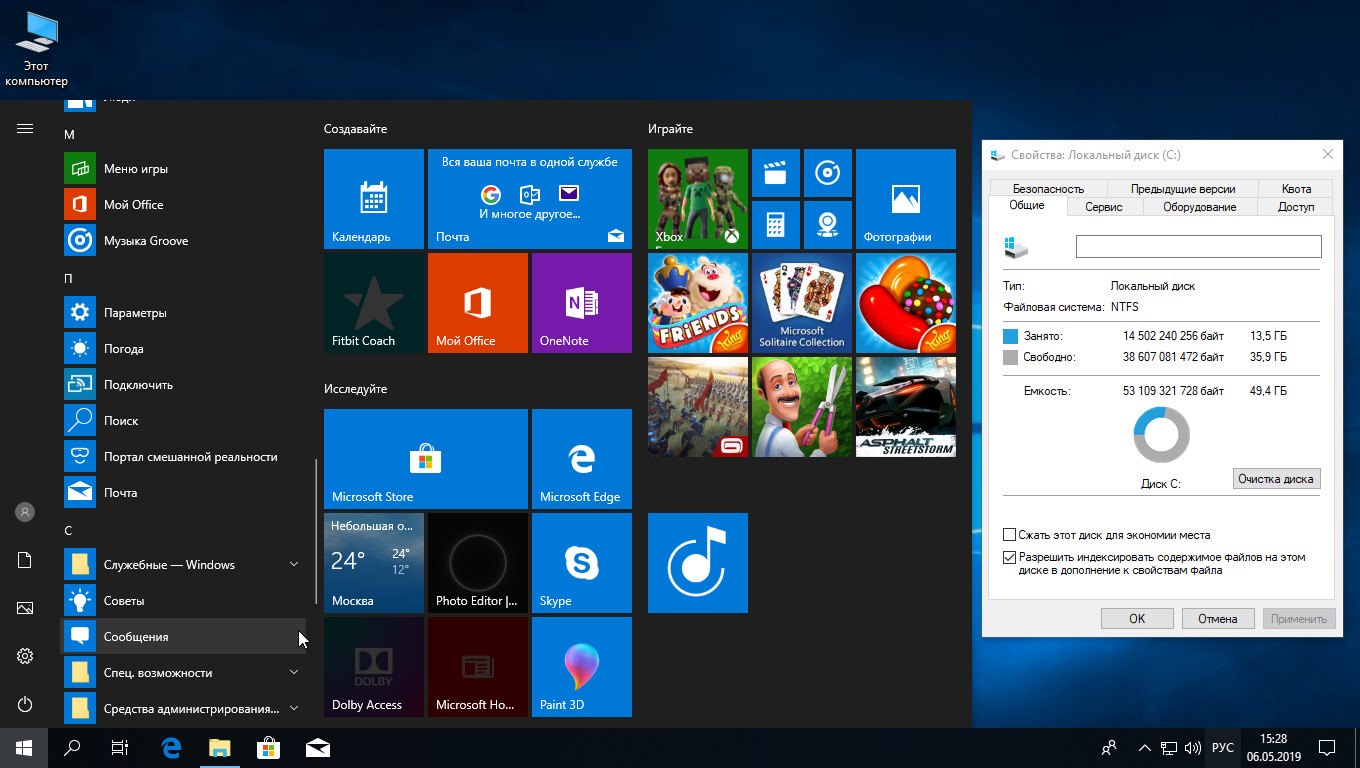Click the РУС language indicator
Screen dimensions: 1360x768
pos(1223,747)
